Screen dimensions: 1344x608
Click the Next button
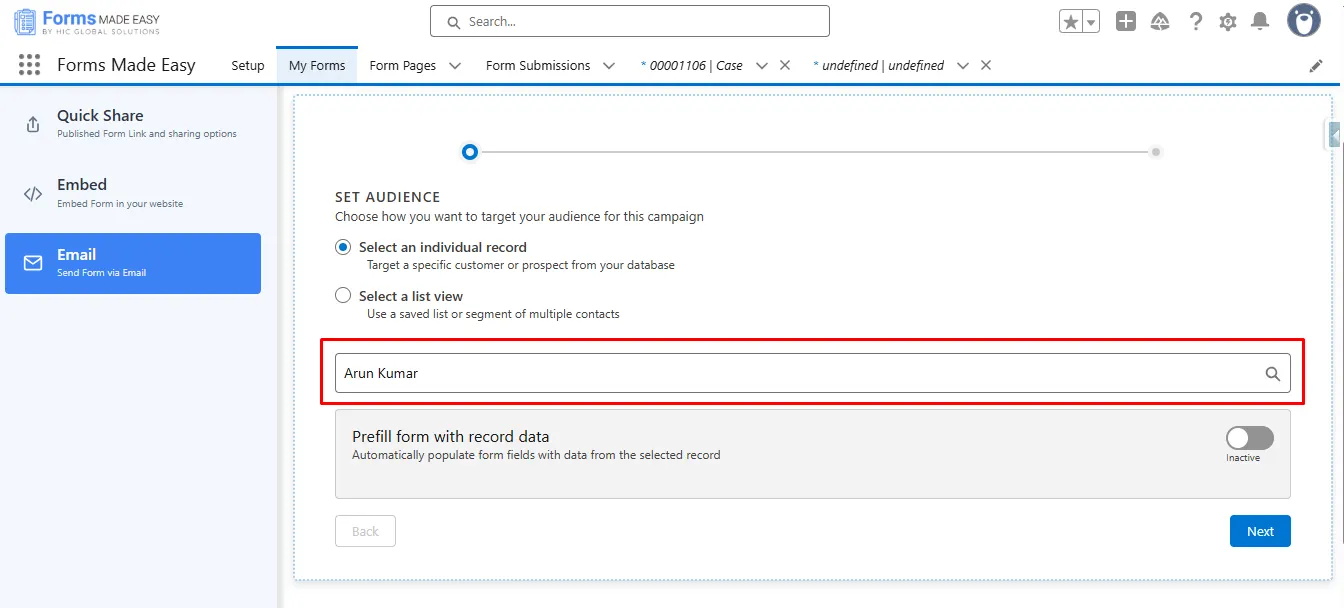1260,531
